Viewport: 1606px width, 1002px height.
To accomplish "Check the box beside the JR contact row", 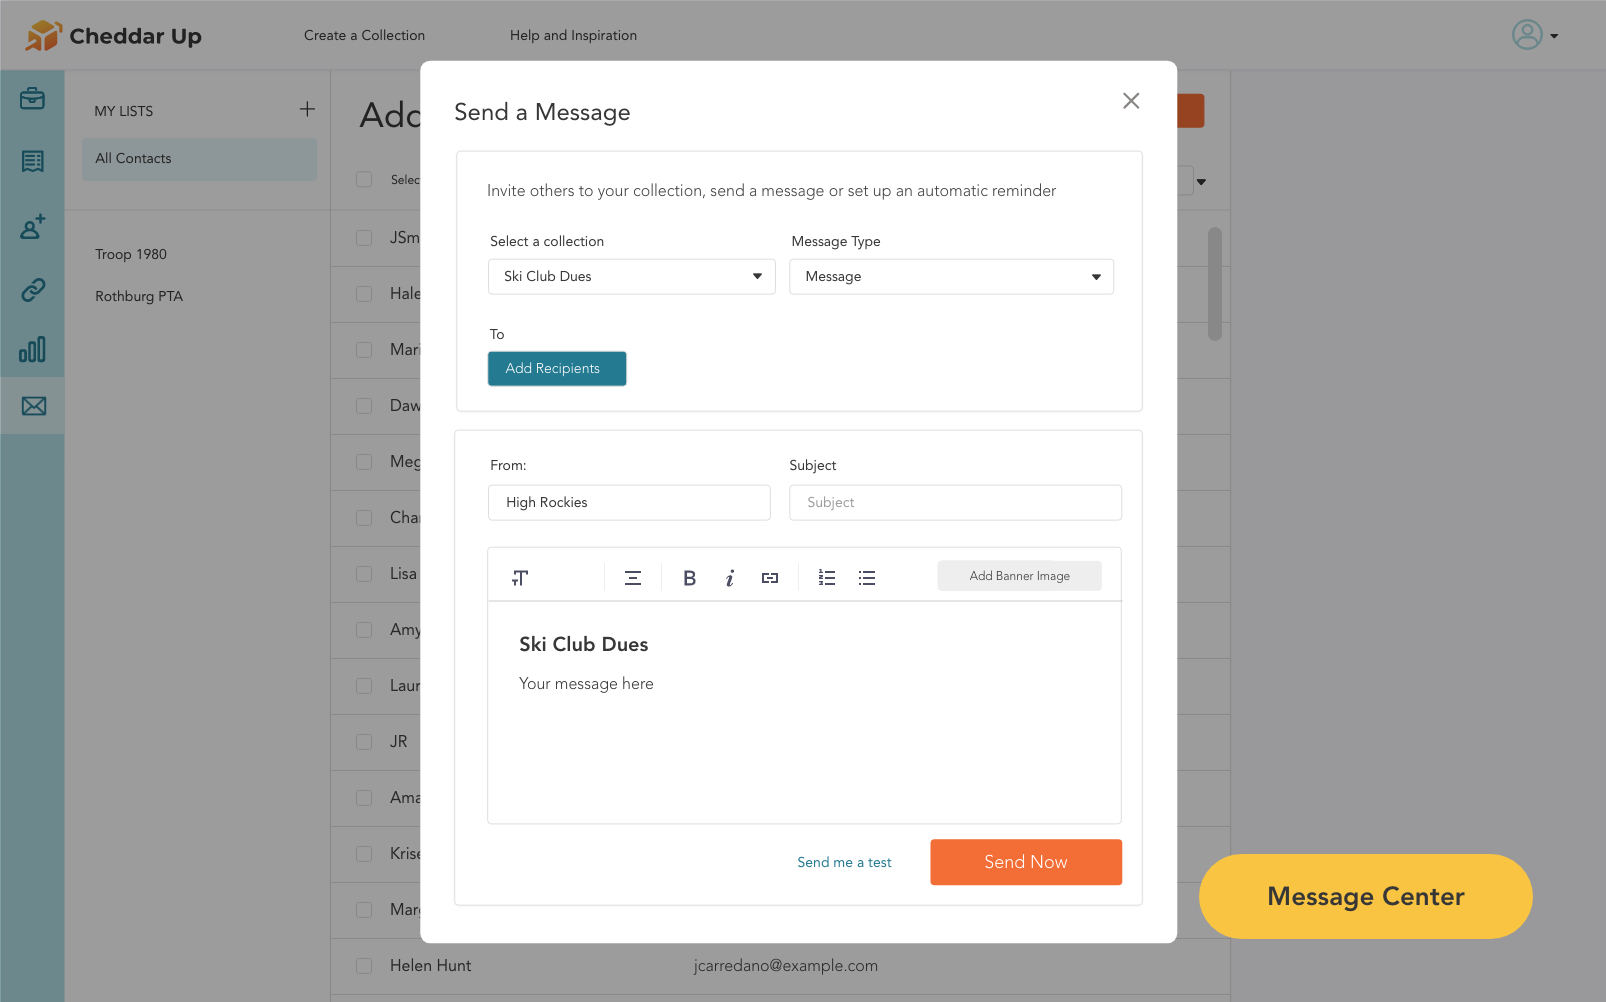I will [363, 742].
